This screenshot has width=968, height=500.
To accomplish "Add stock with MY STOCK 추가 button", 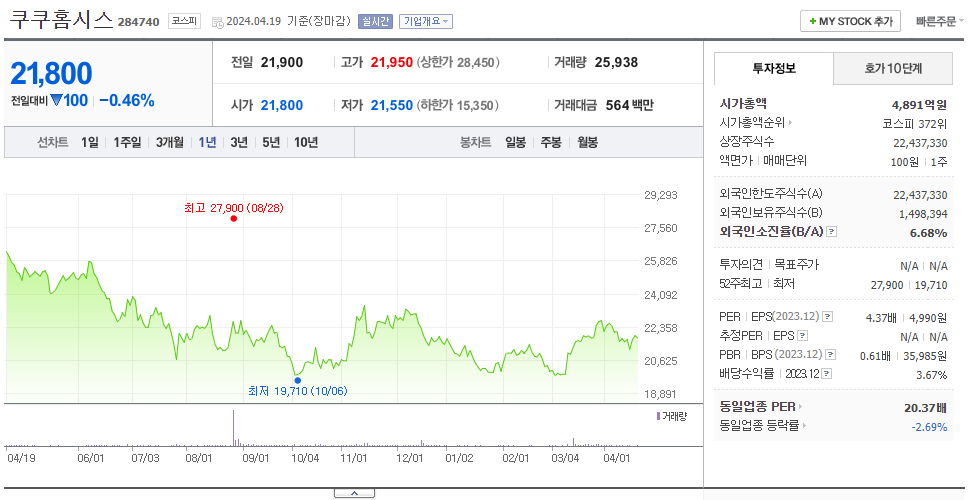I will (x=850, y=21).
